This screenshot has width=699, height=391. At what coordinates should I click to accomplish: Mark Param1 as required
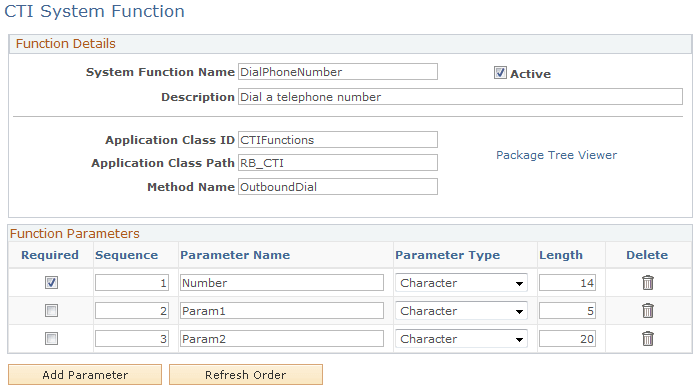[51, 311]
